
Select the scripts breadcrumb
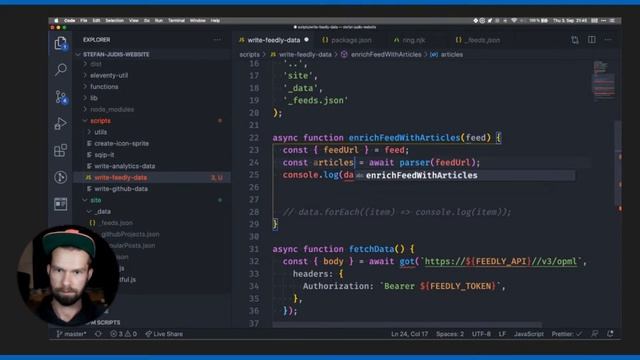[249, 54]
